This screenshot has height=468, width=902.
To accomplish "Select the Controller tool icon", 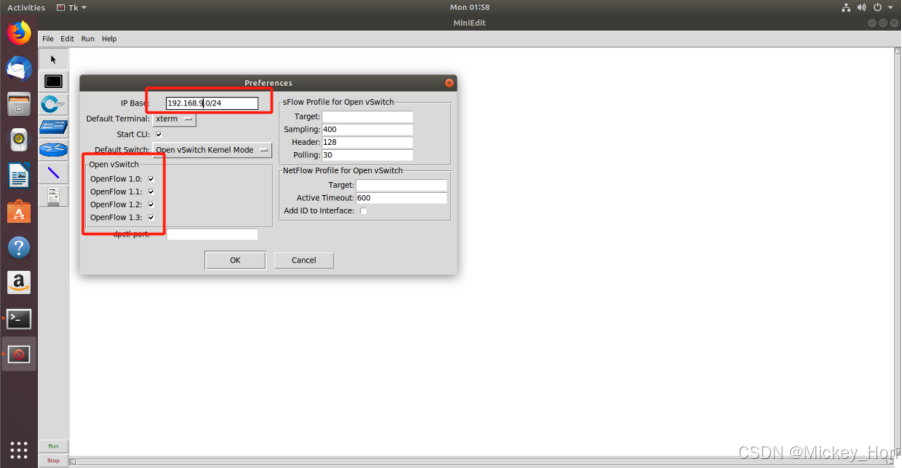I will tap(53, 196).
